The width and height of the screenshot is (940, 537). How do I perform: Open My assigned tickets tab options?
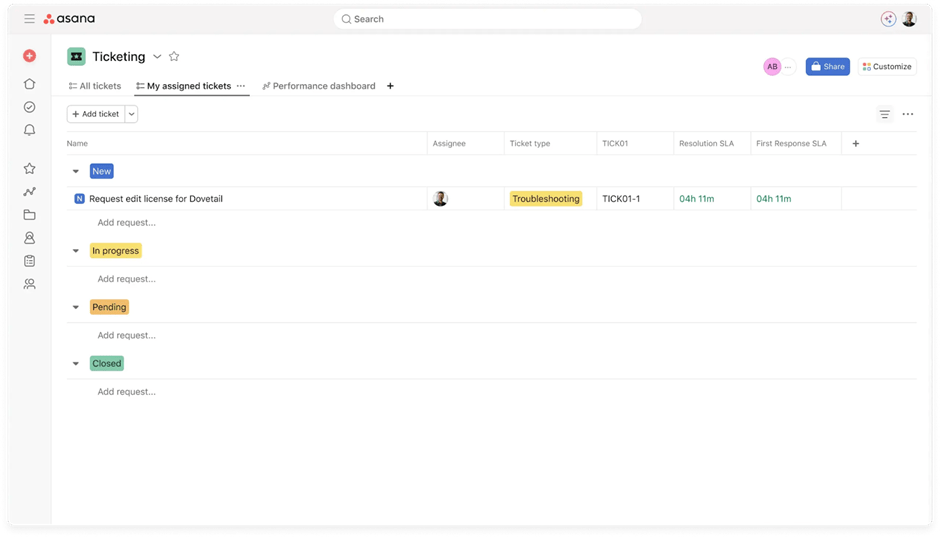click(x=240, y=86)
